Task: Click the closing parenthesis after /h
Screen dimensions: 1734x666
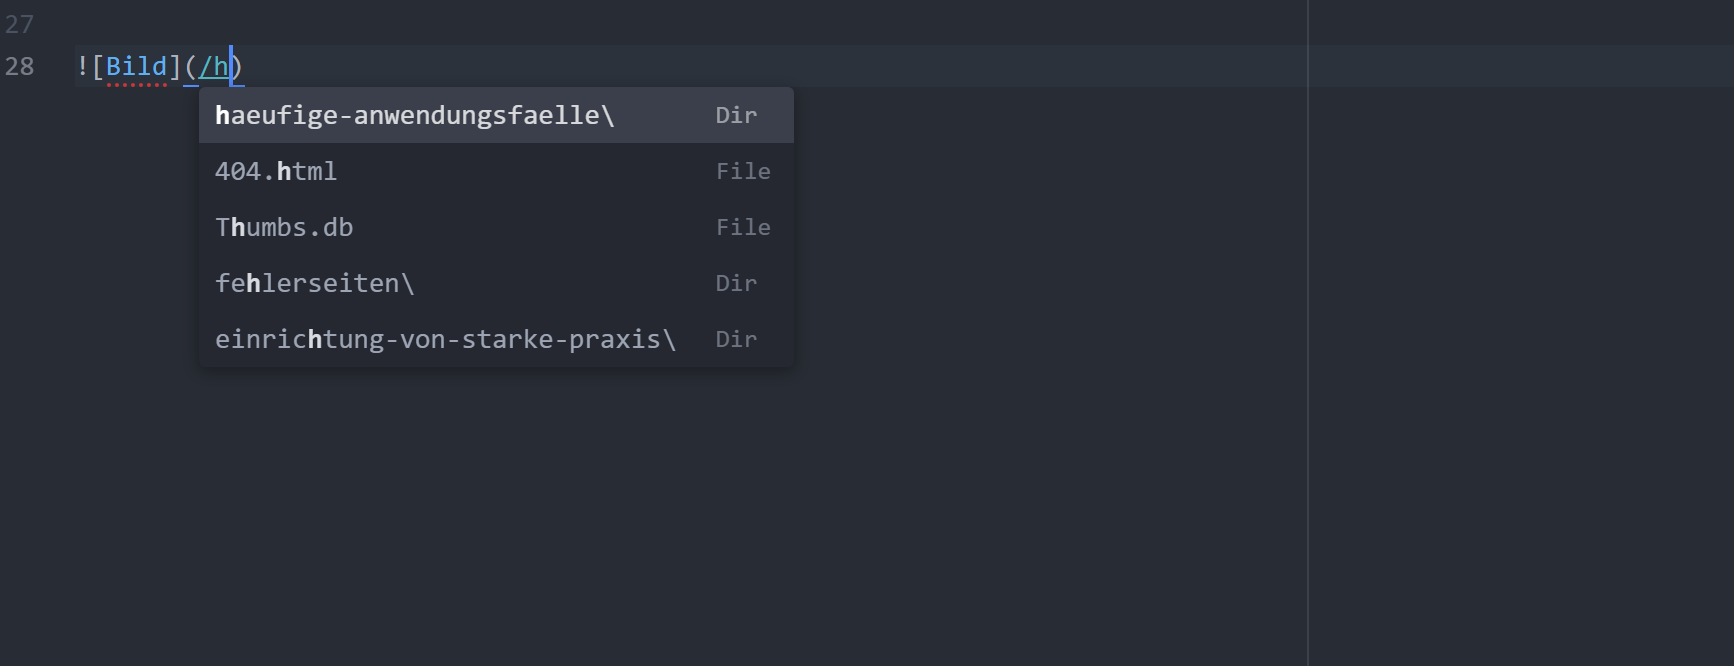Action: pyautogui.click(x=239, y=66)
